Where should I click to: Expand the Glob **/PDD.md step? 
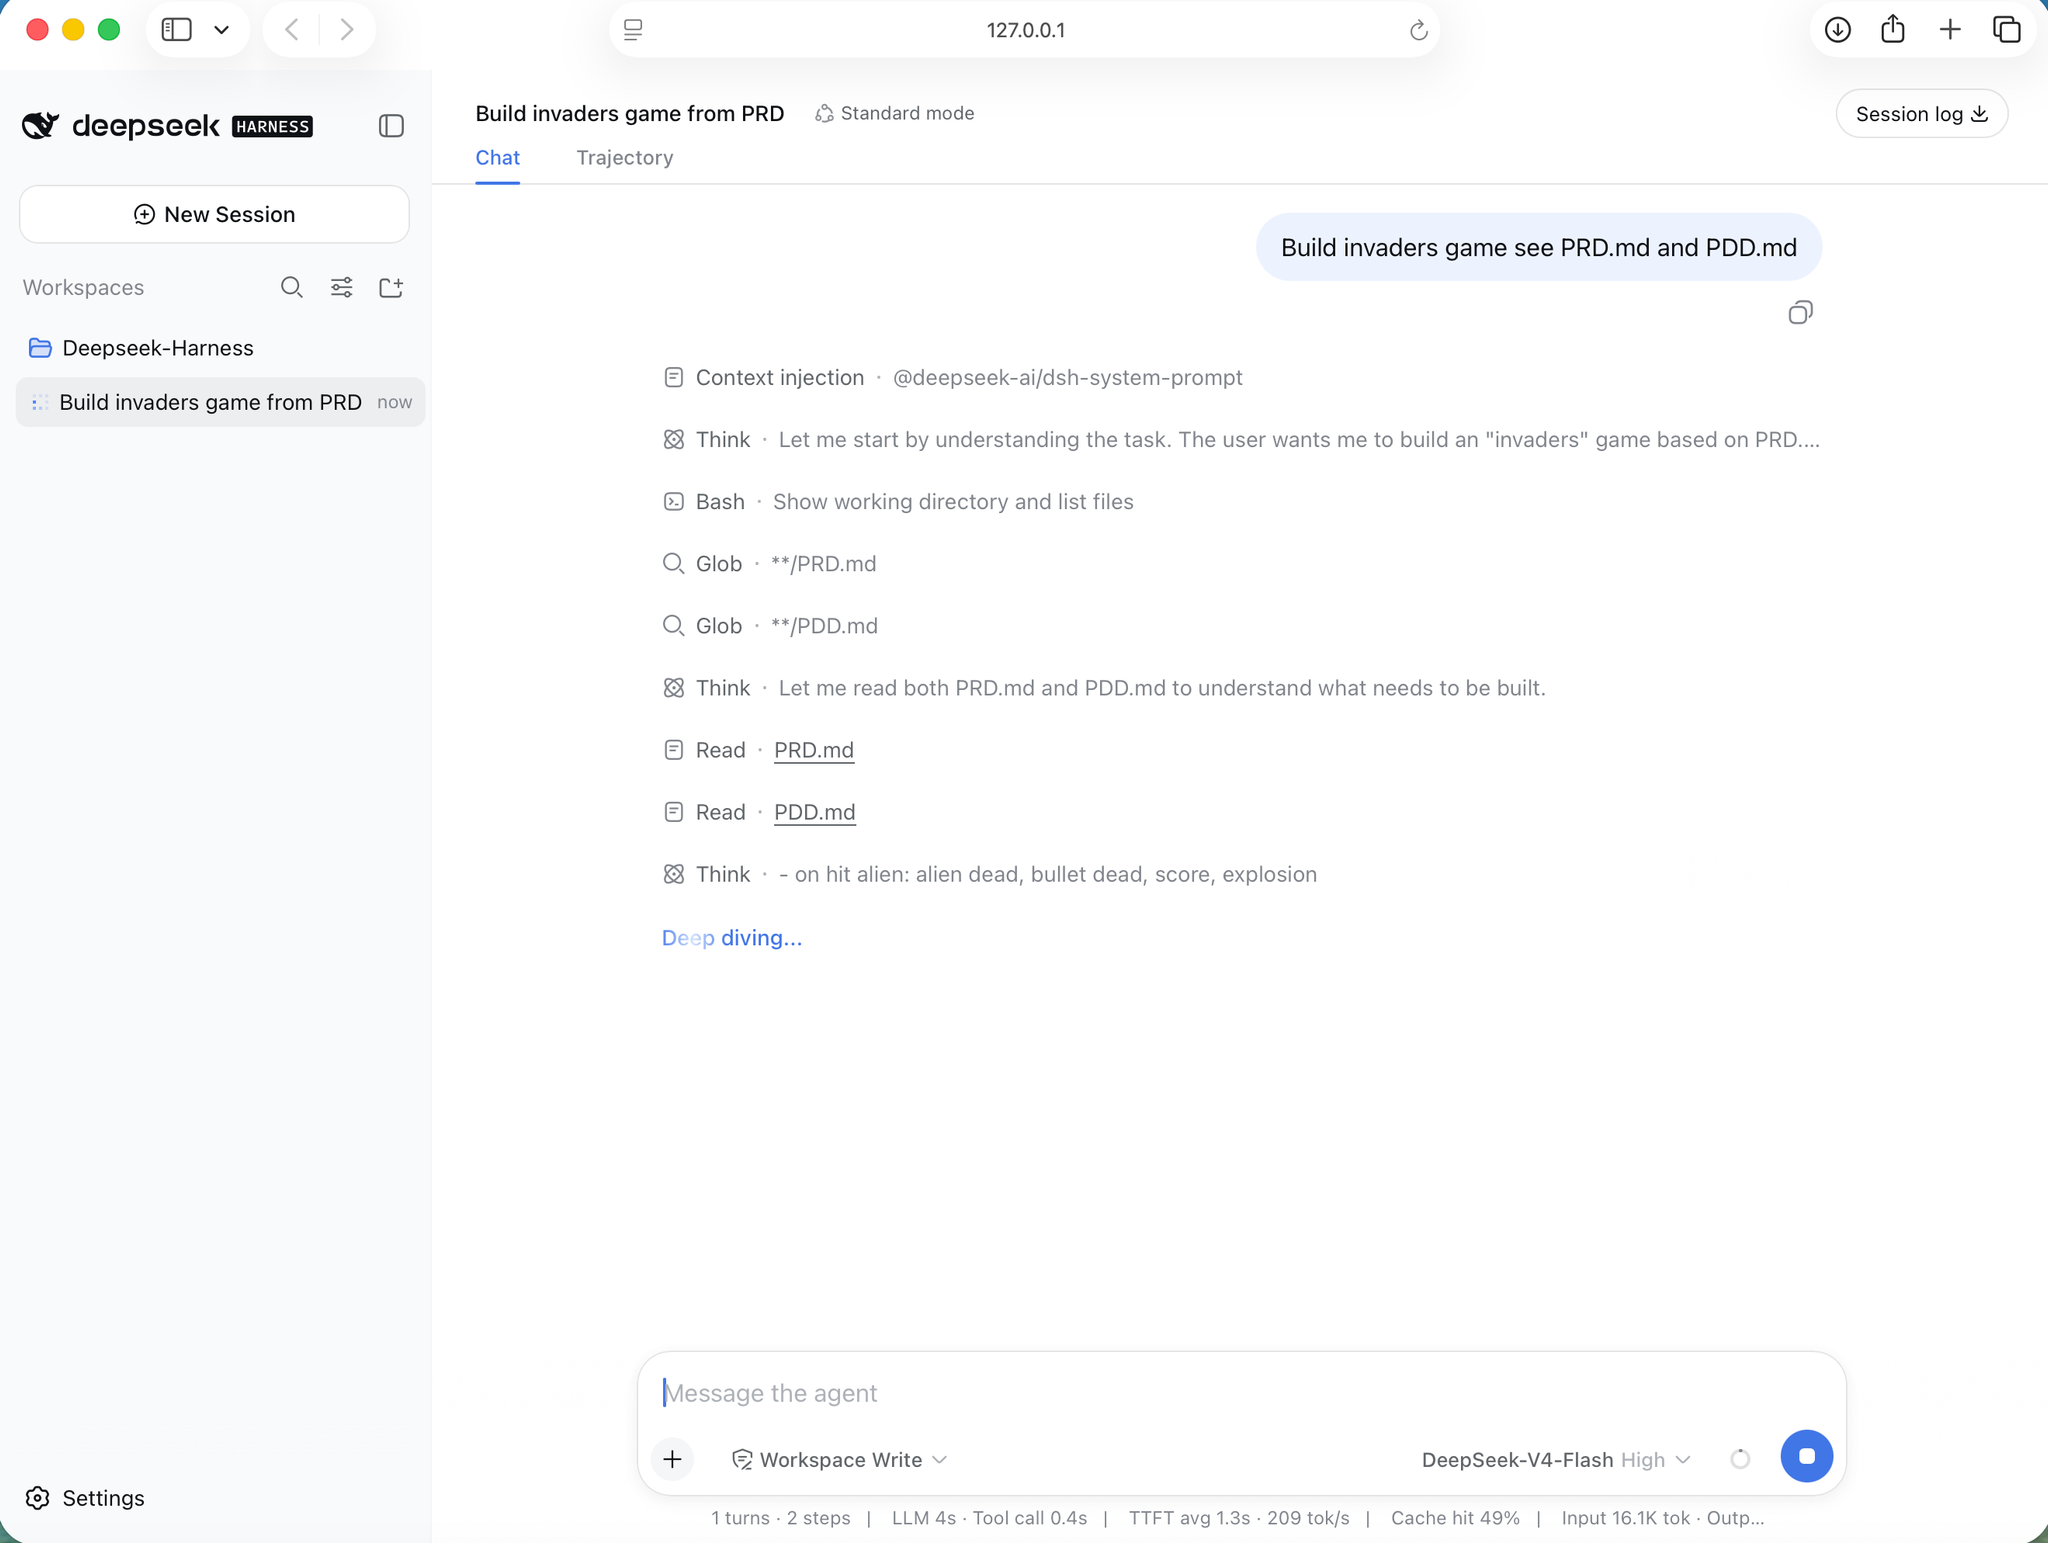[770, 626]
